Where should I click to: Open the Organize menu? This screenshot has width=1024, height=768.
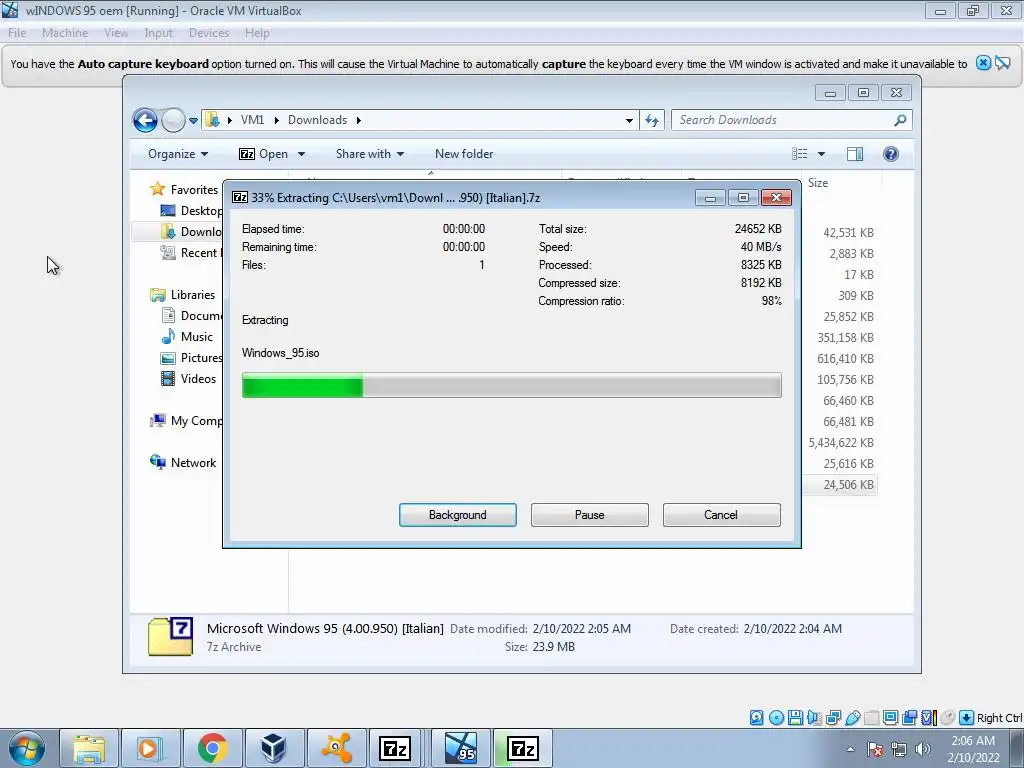178,154
